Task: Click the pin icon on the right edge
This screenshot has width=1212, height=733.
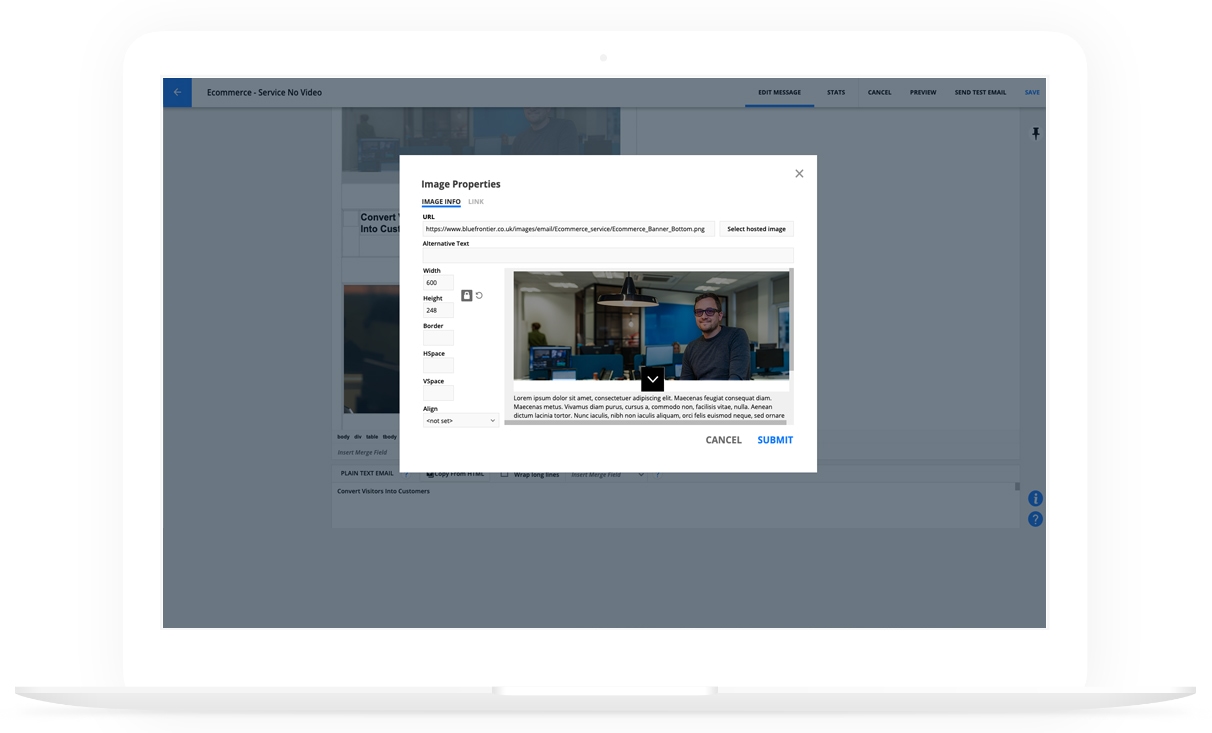Action: click(x=1036, y=132)
